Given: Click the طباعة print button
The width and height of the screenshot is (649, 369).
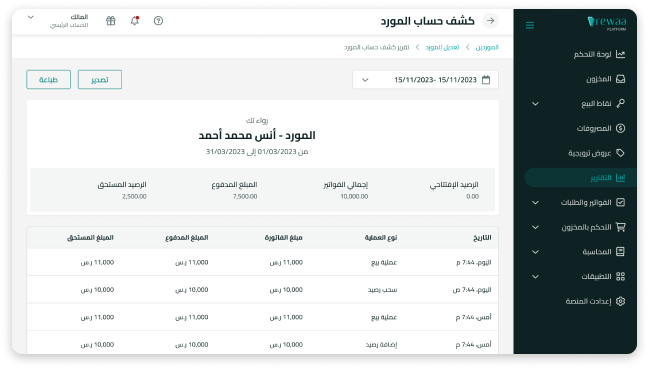Looking at the screenshot, I should click(48, 79).
